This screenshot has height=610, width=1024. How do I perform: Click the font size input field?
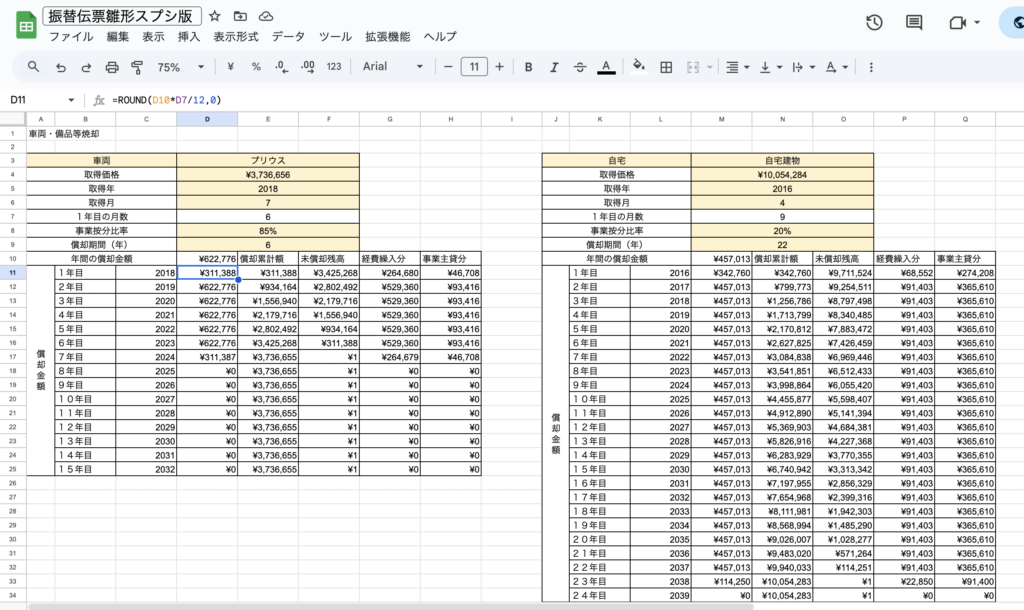[474, 67]
